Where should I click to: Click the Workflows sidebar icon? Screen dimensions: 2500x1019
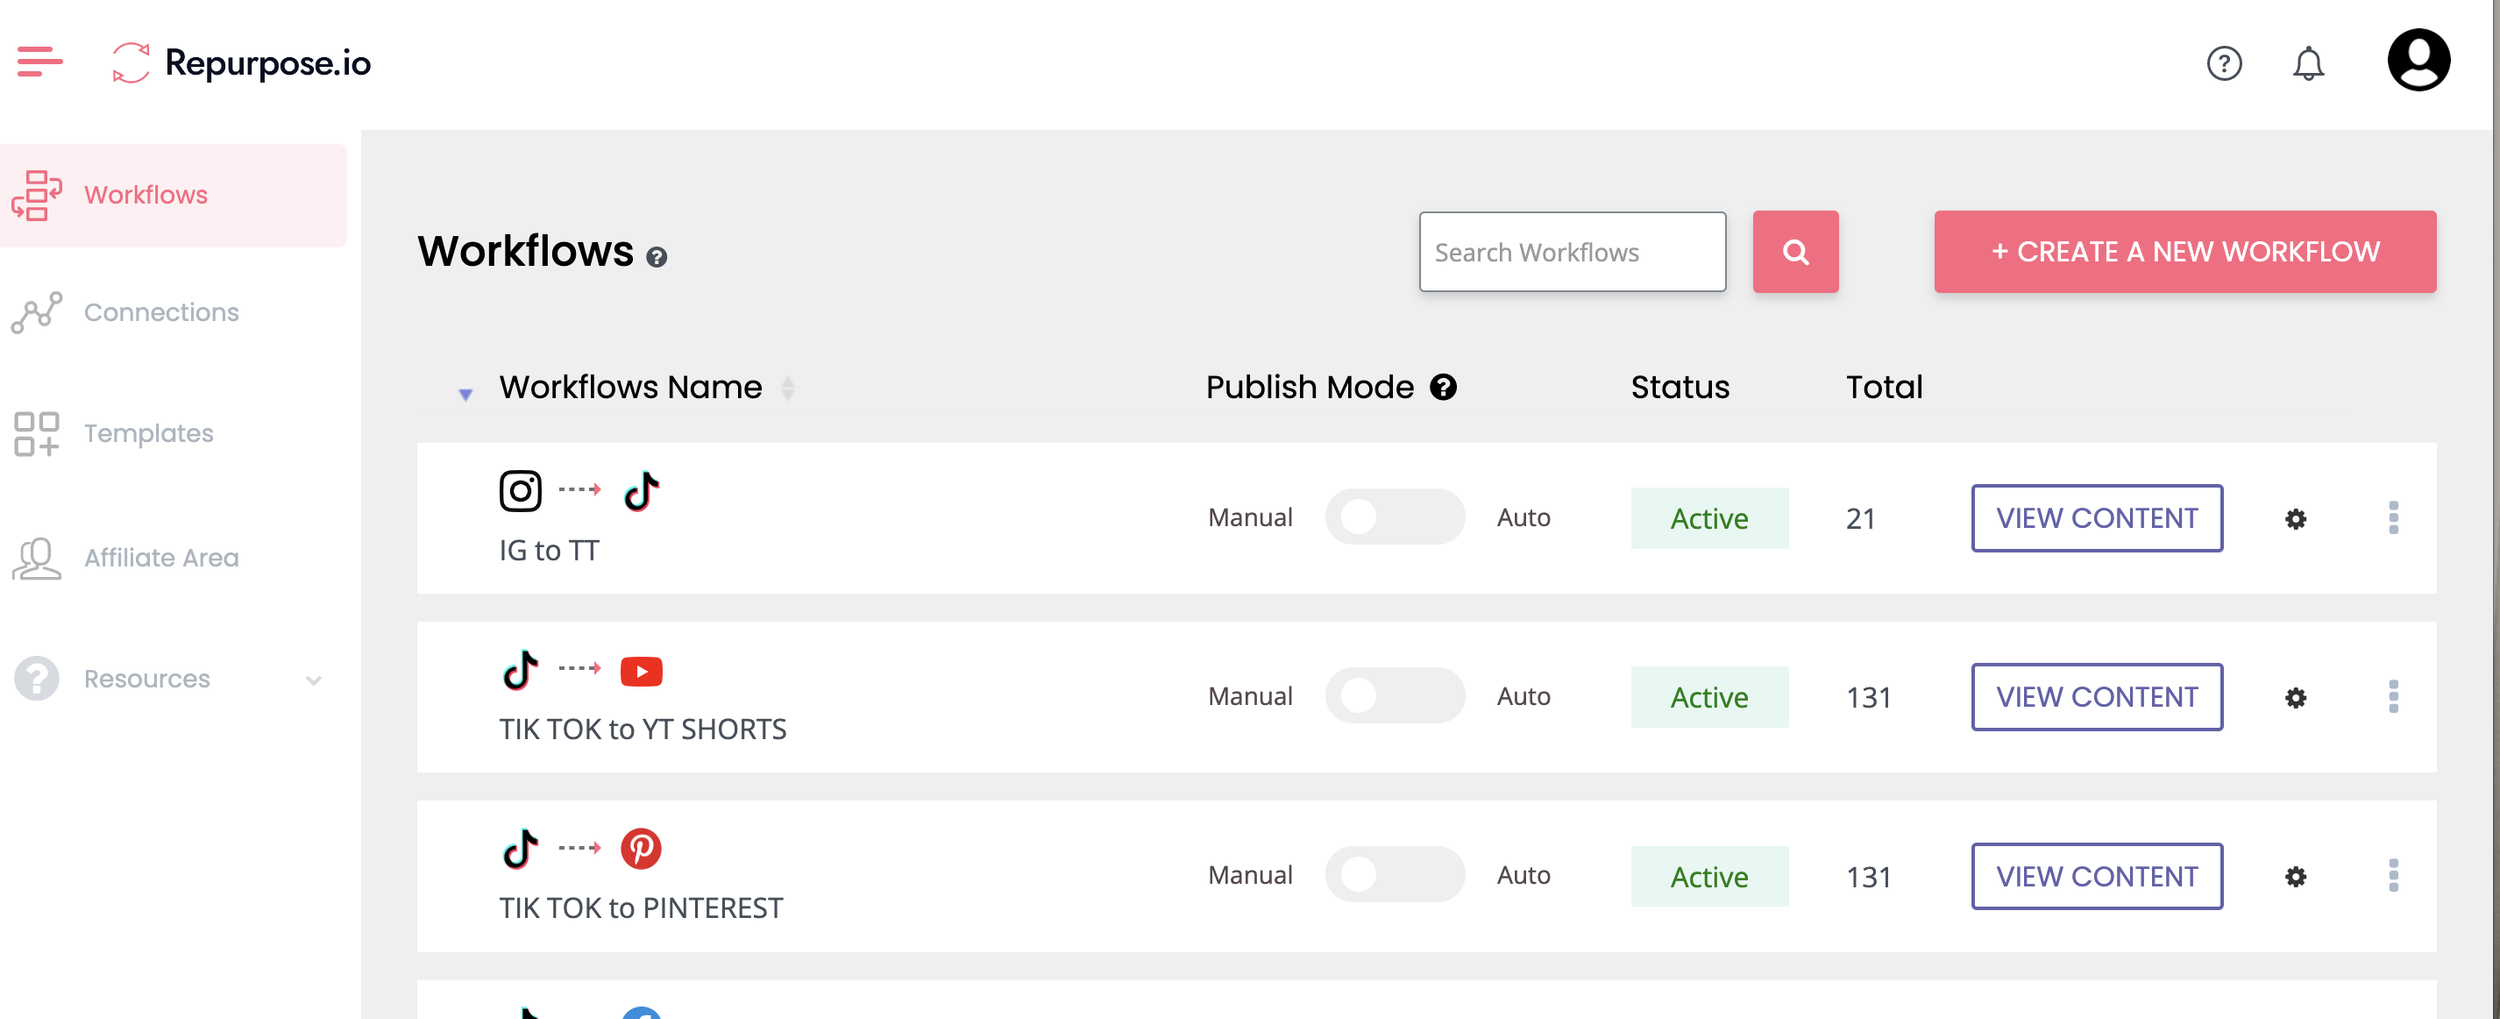tap(37, 195)
